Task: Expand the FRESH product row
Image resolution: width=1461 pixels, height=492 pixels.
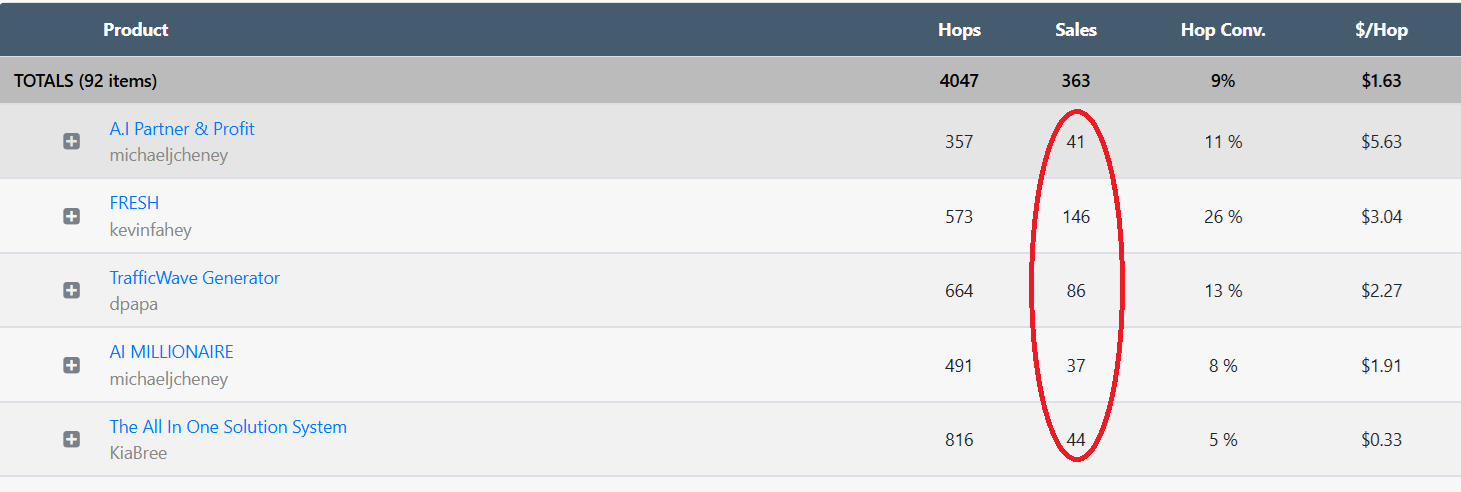Action: coord(71,216)
